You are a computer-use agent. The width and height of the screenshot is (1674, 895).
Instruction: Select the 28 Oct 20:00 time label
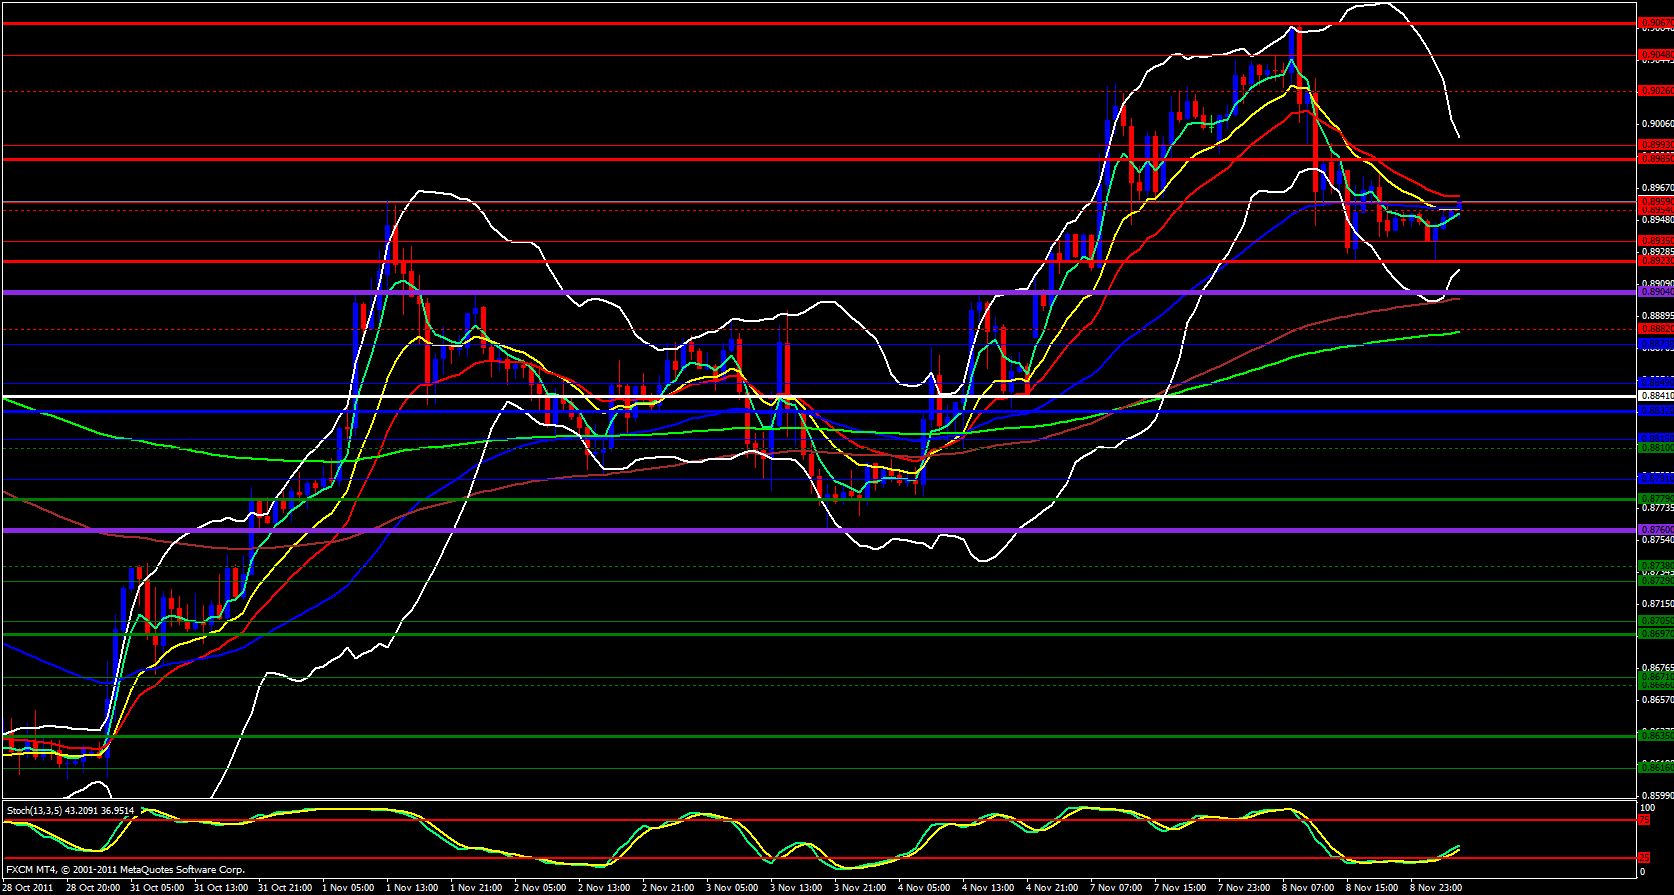coord(93,888)
